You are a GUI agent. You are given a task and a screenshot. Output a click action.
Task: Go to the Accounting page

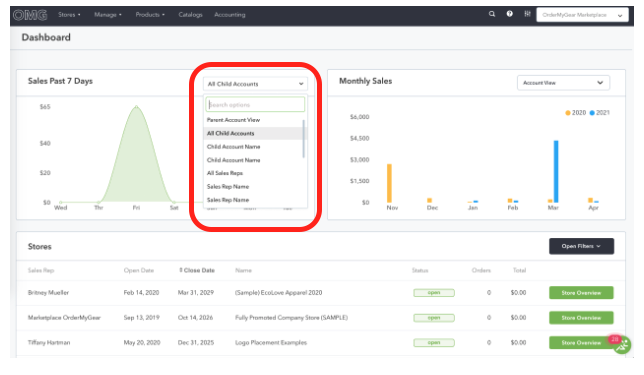pos(230,15)
